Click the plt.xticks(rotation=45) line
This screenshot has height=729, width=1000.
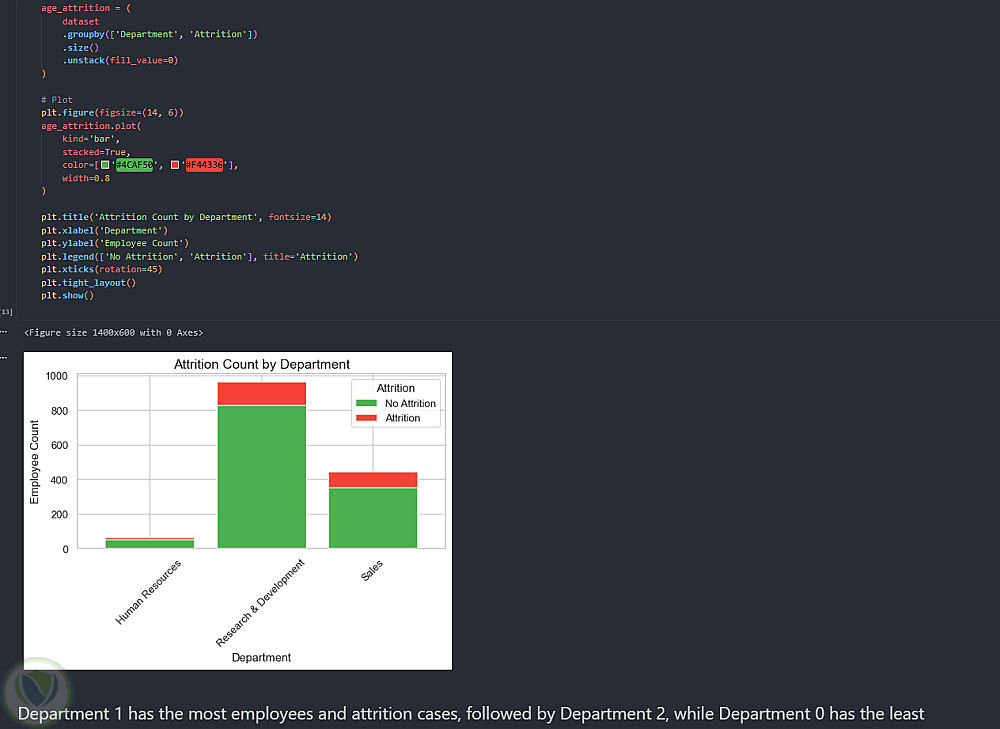coord(102,269)
